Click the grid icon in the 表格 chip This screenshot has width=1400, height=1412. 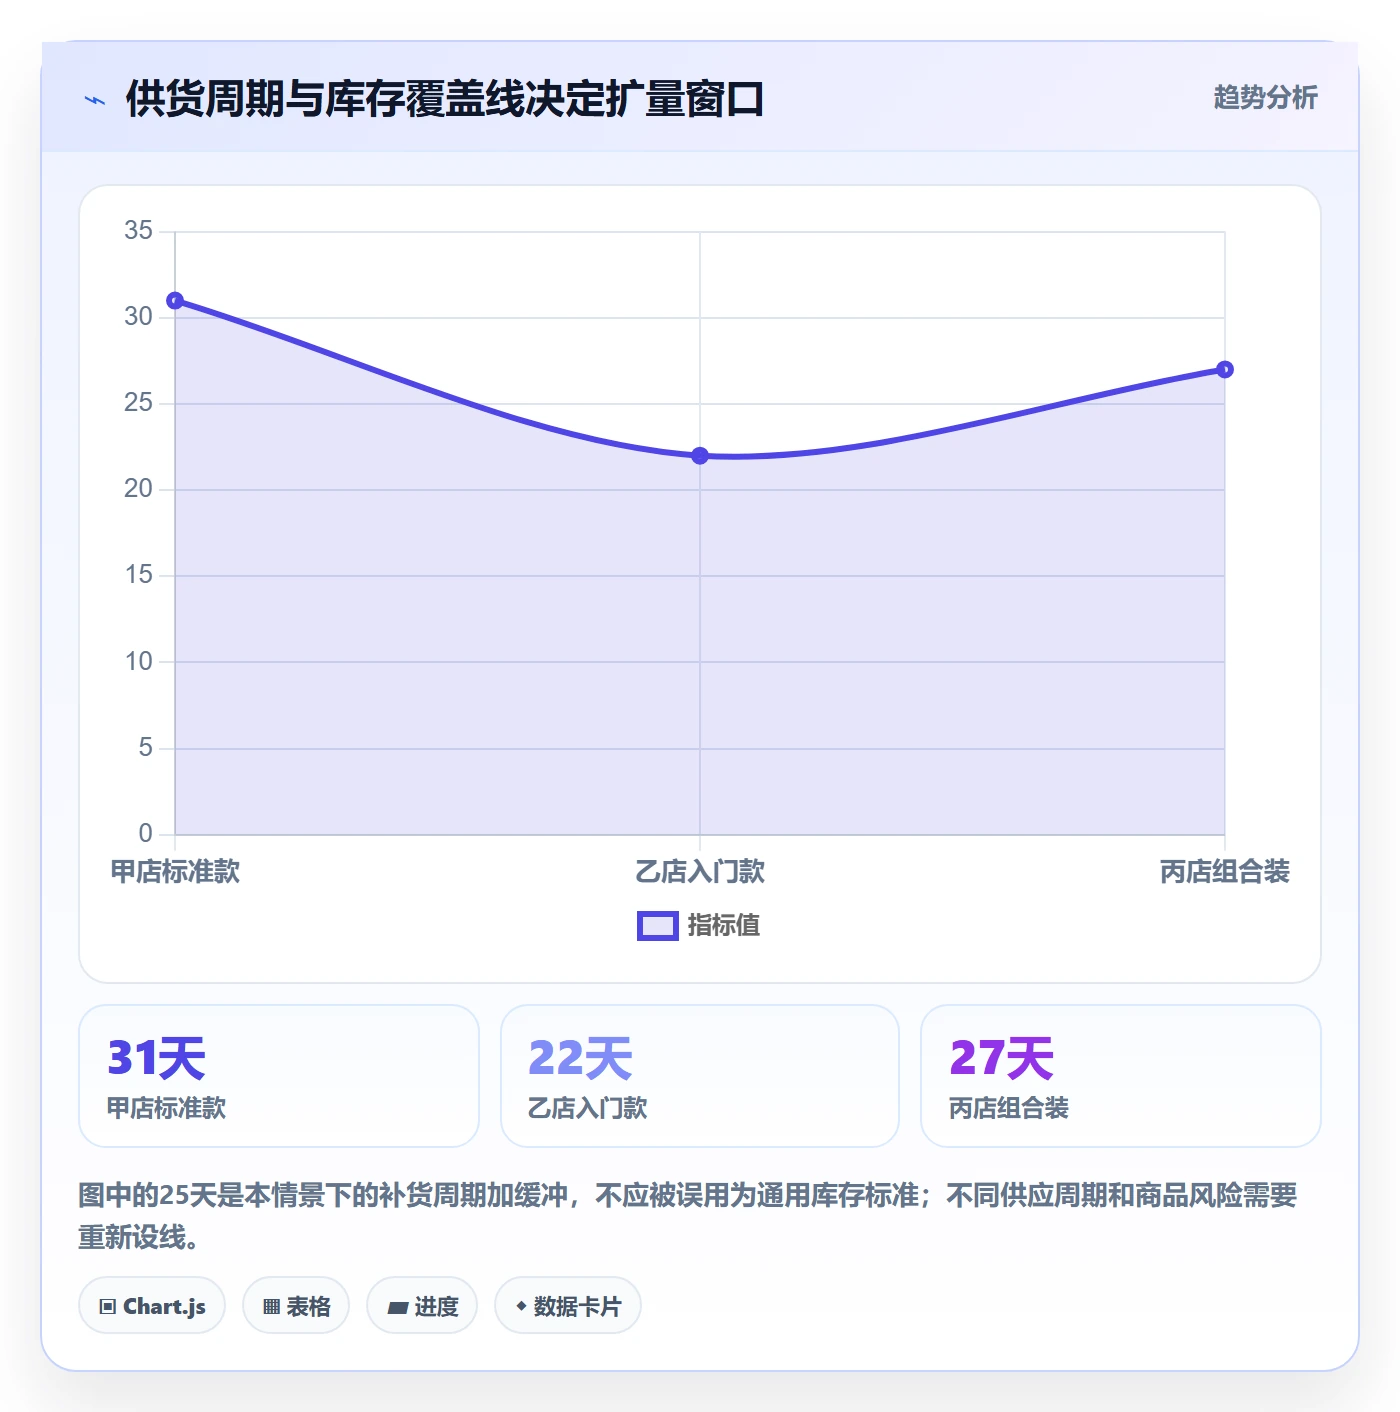click(x=271, y=1307)
